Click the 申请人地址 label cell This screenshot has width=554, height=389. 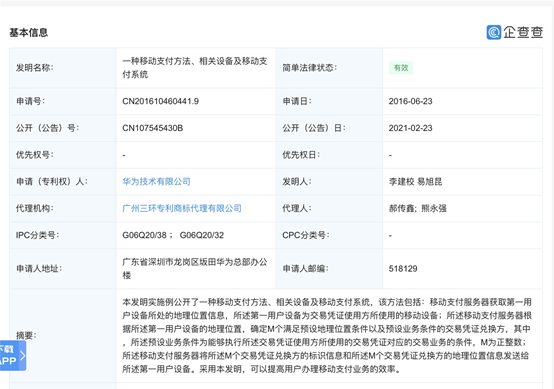click(x=63, y=269)
